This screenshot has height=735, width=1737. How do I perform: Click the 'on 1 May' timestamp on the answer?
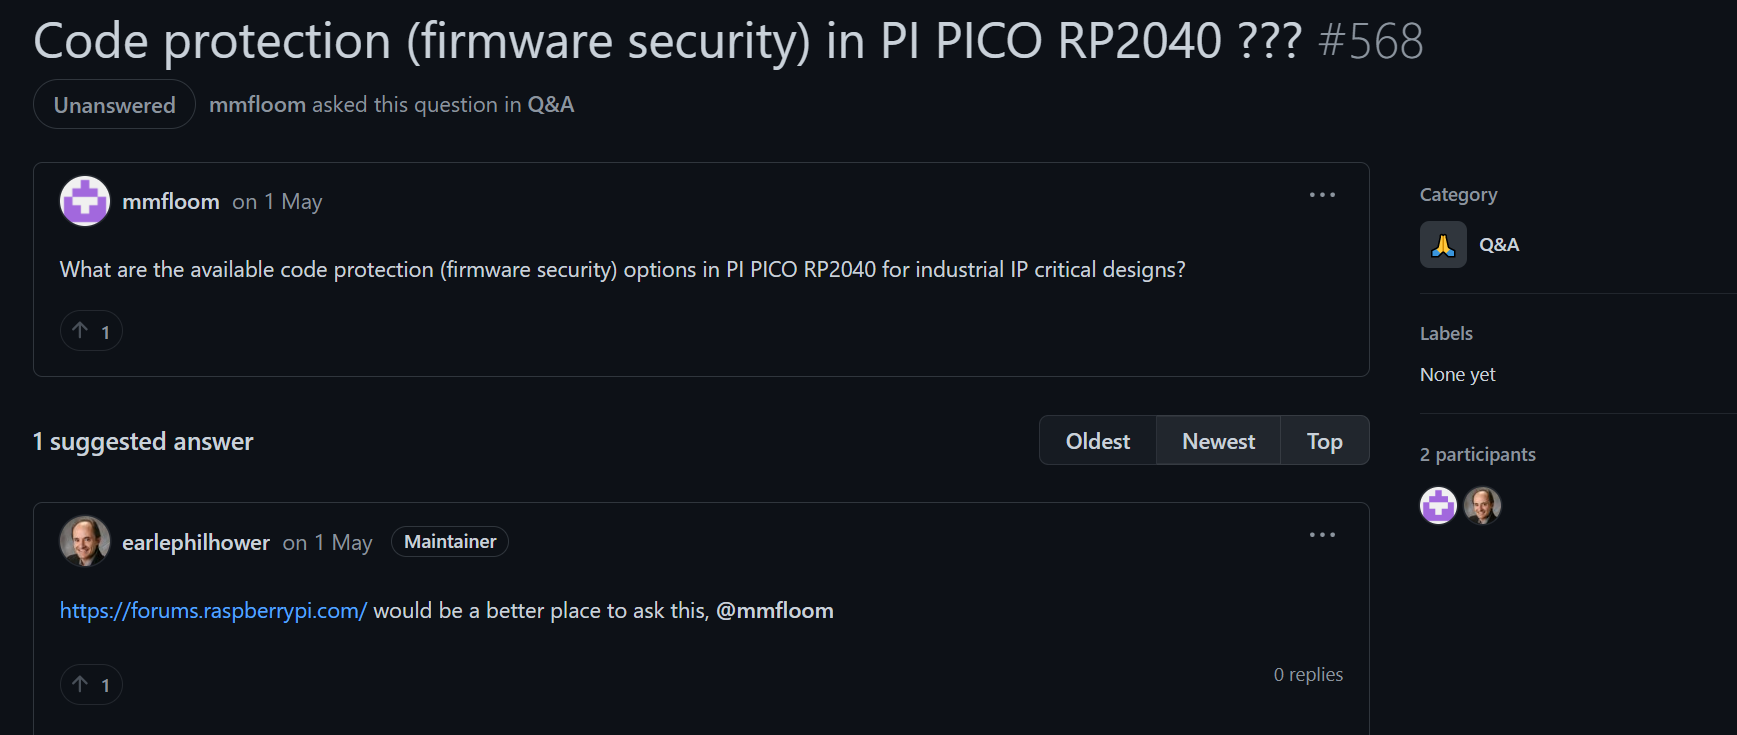[327, 542]
